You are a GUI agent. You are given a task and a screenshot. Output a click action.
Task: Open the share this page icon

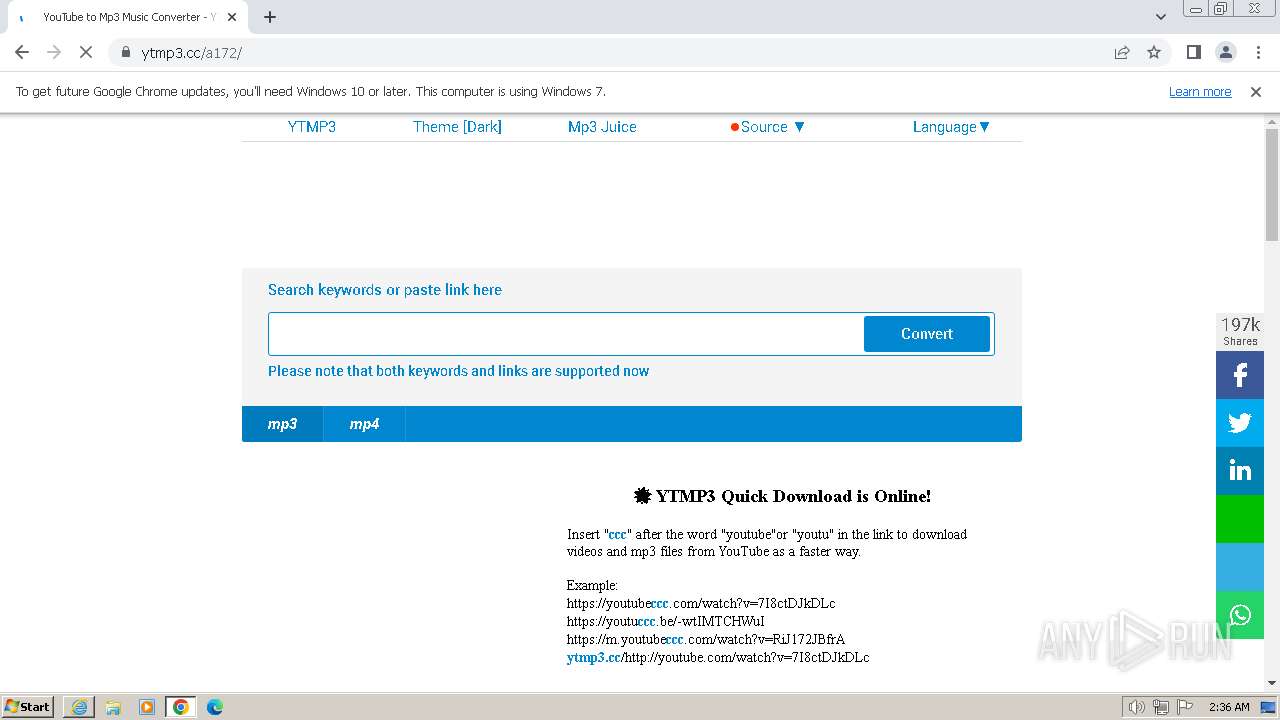click(1122, 52)
